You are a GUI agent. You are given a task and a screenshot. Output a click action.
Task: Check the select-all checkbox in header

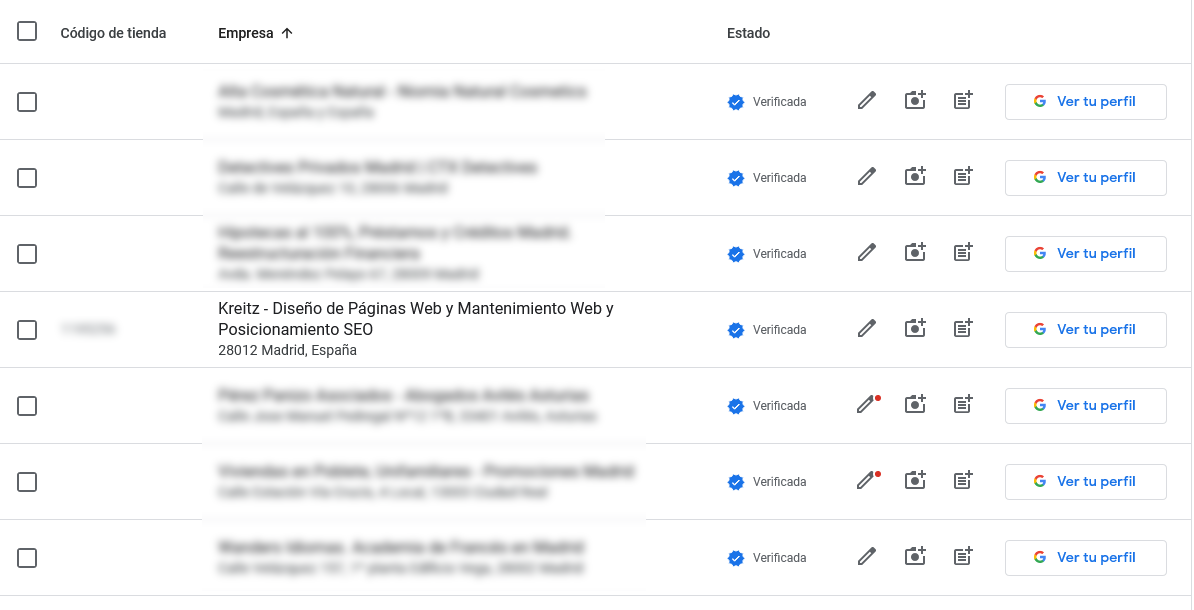pyautogui.click(x=27, y=31)
